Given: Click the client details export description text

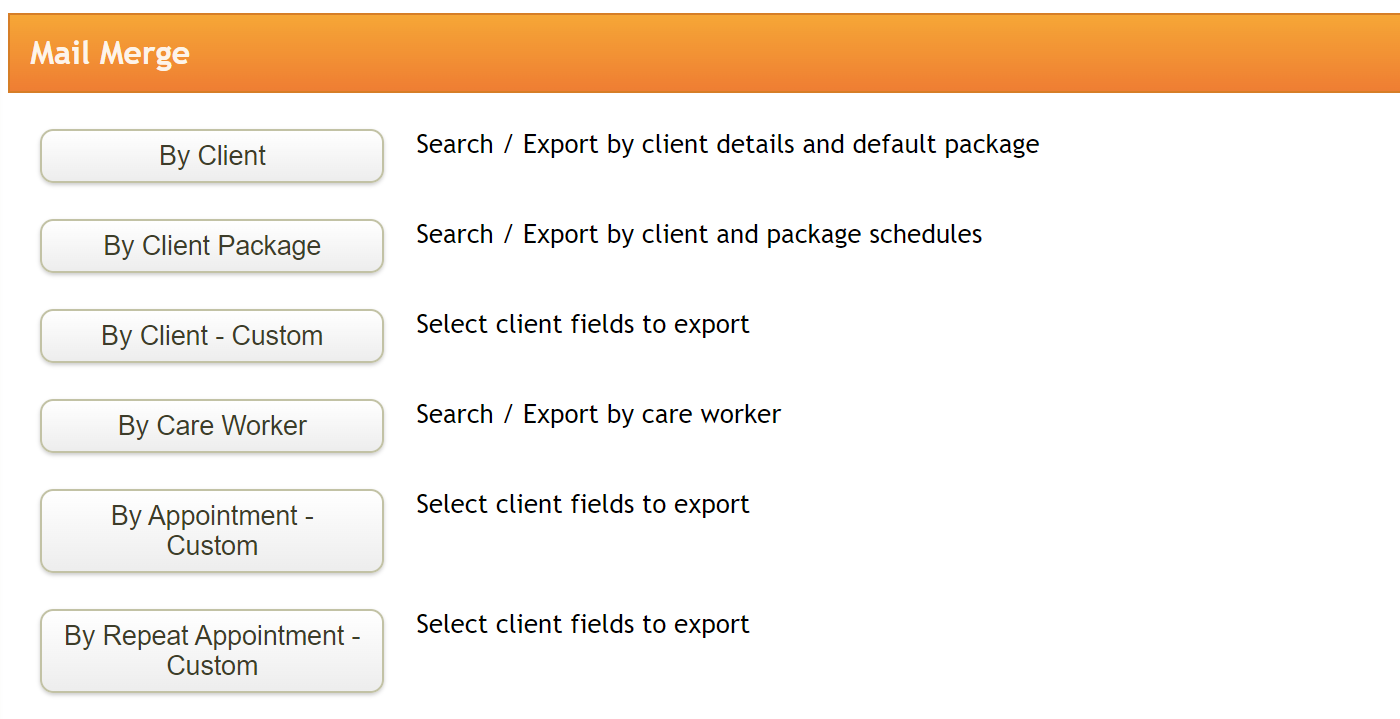Looking at the screenshot, I should point(727,144).
